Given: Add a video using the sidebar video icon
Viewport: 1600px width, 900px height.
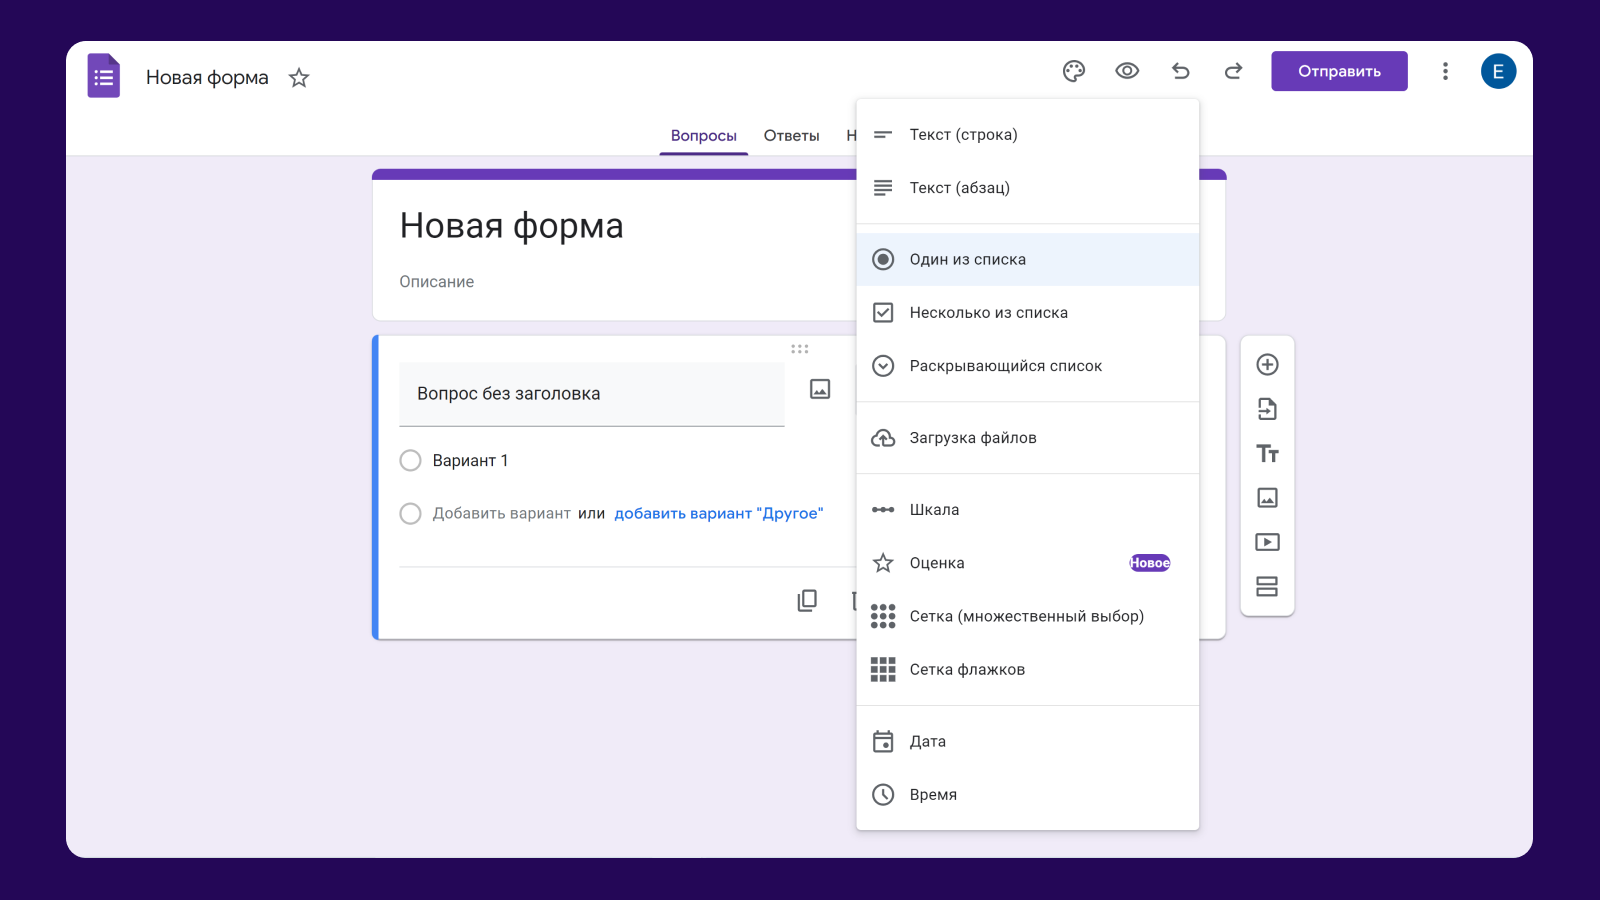Looking at the screenshot, I should coord(1267,541).
